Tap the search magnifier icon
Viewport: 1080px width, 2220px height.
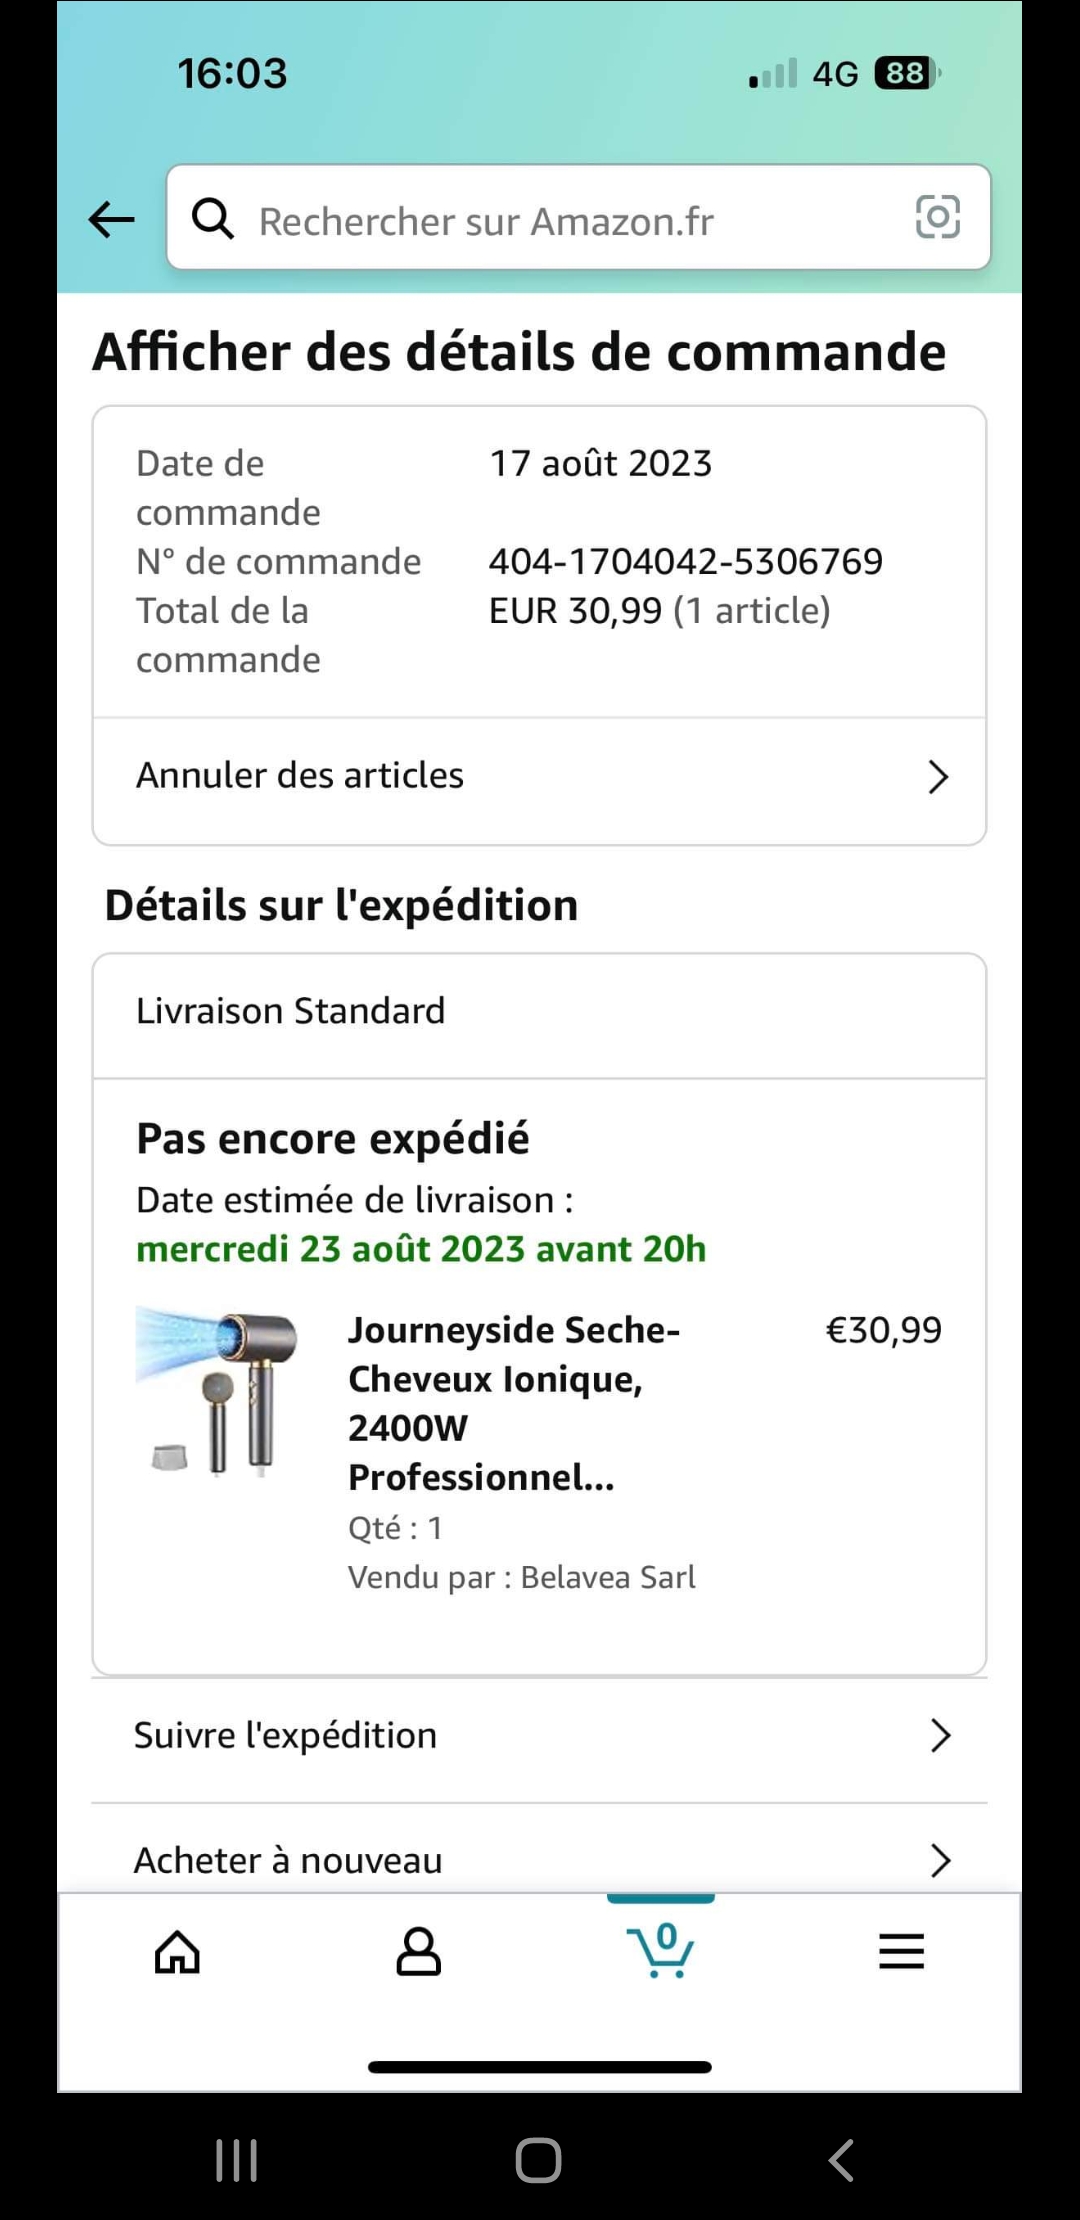pyautogui.click(x=213, y=218)
